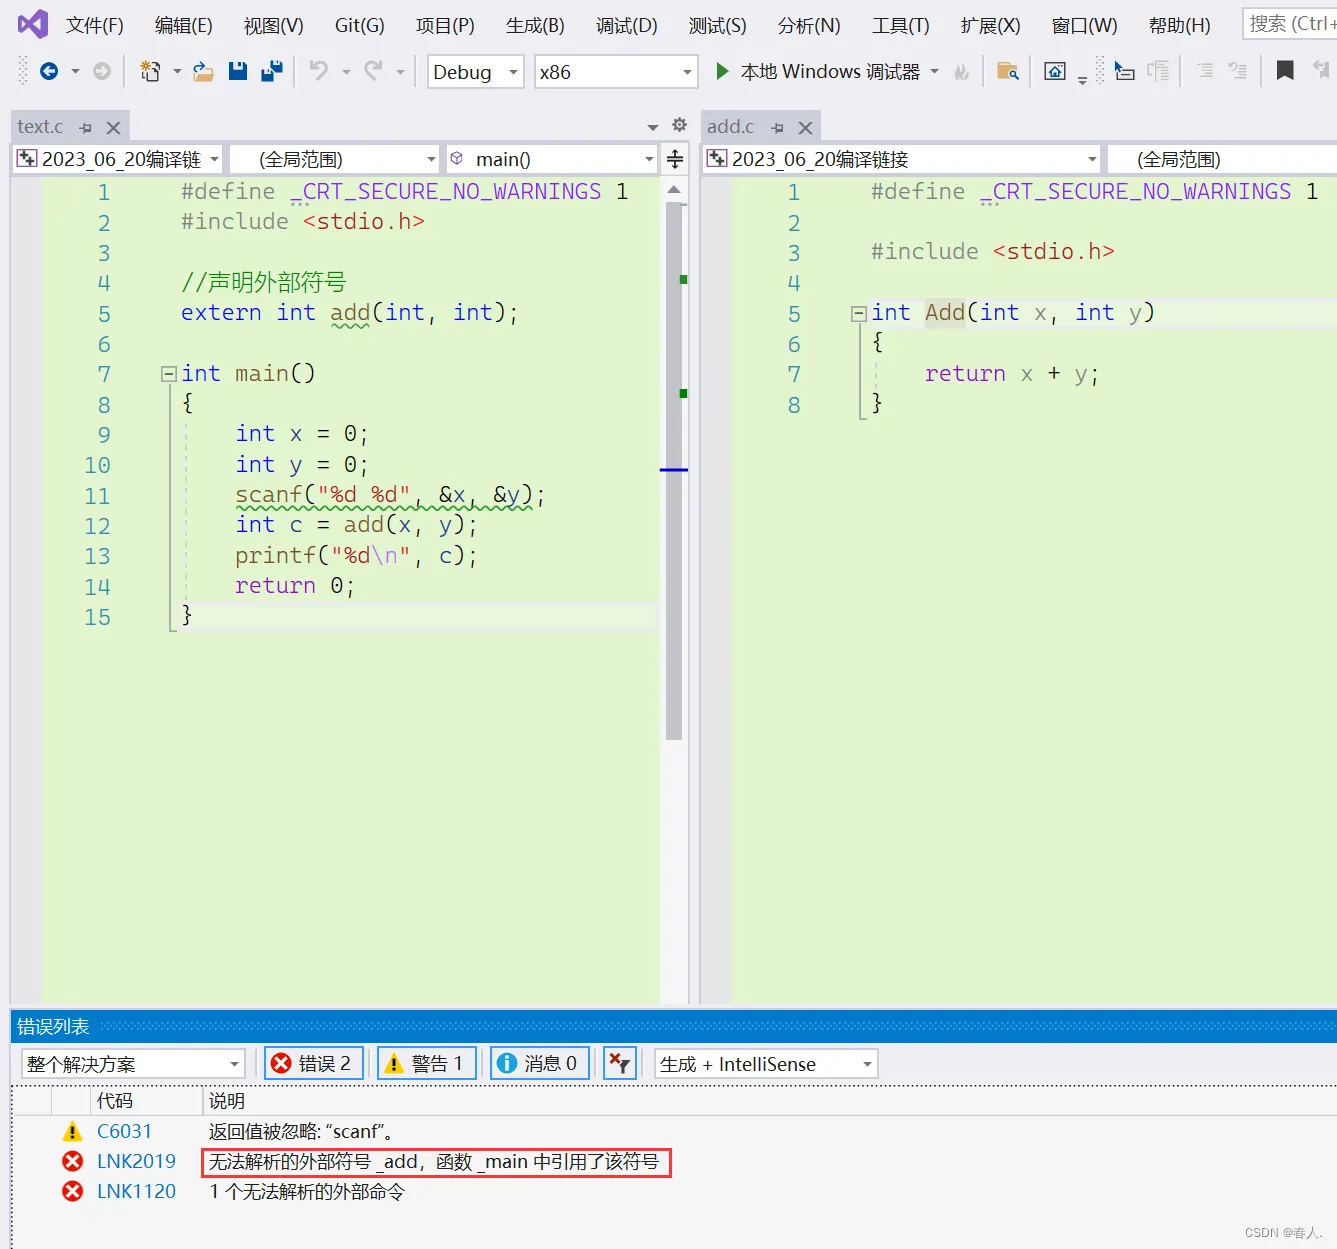Close the text.c tab

click(x=113, y=128)
